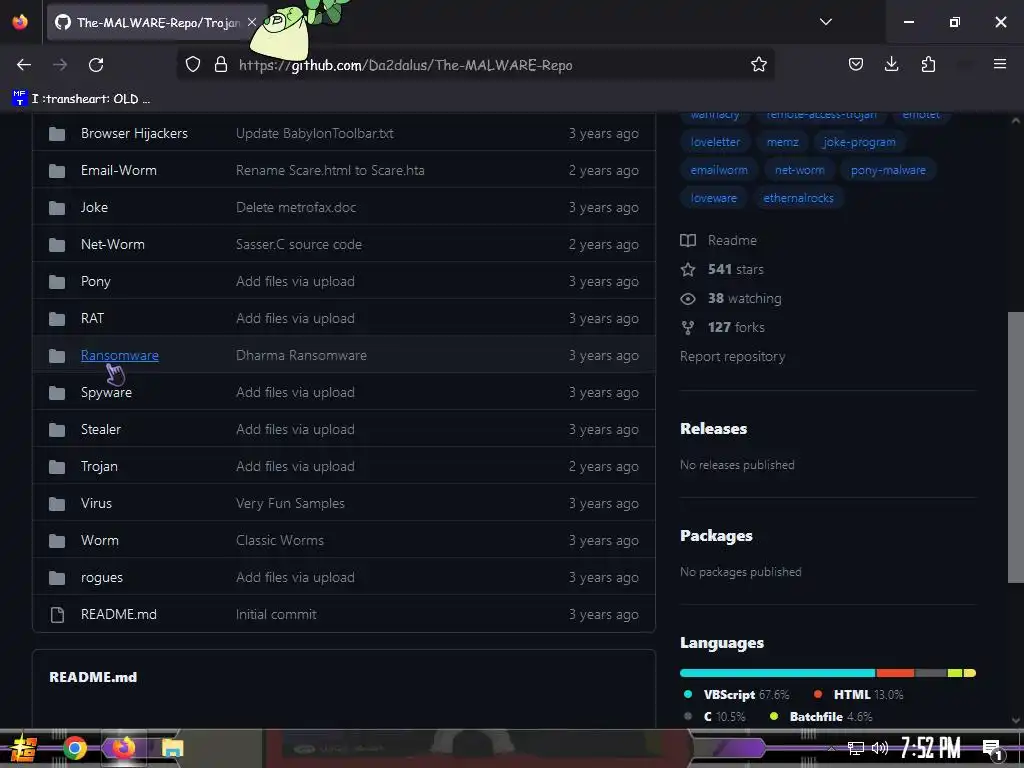This screenshot has height=768, width=1024.
Task: Select the memz topic tag
Action: pos(782,142)
